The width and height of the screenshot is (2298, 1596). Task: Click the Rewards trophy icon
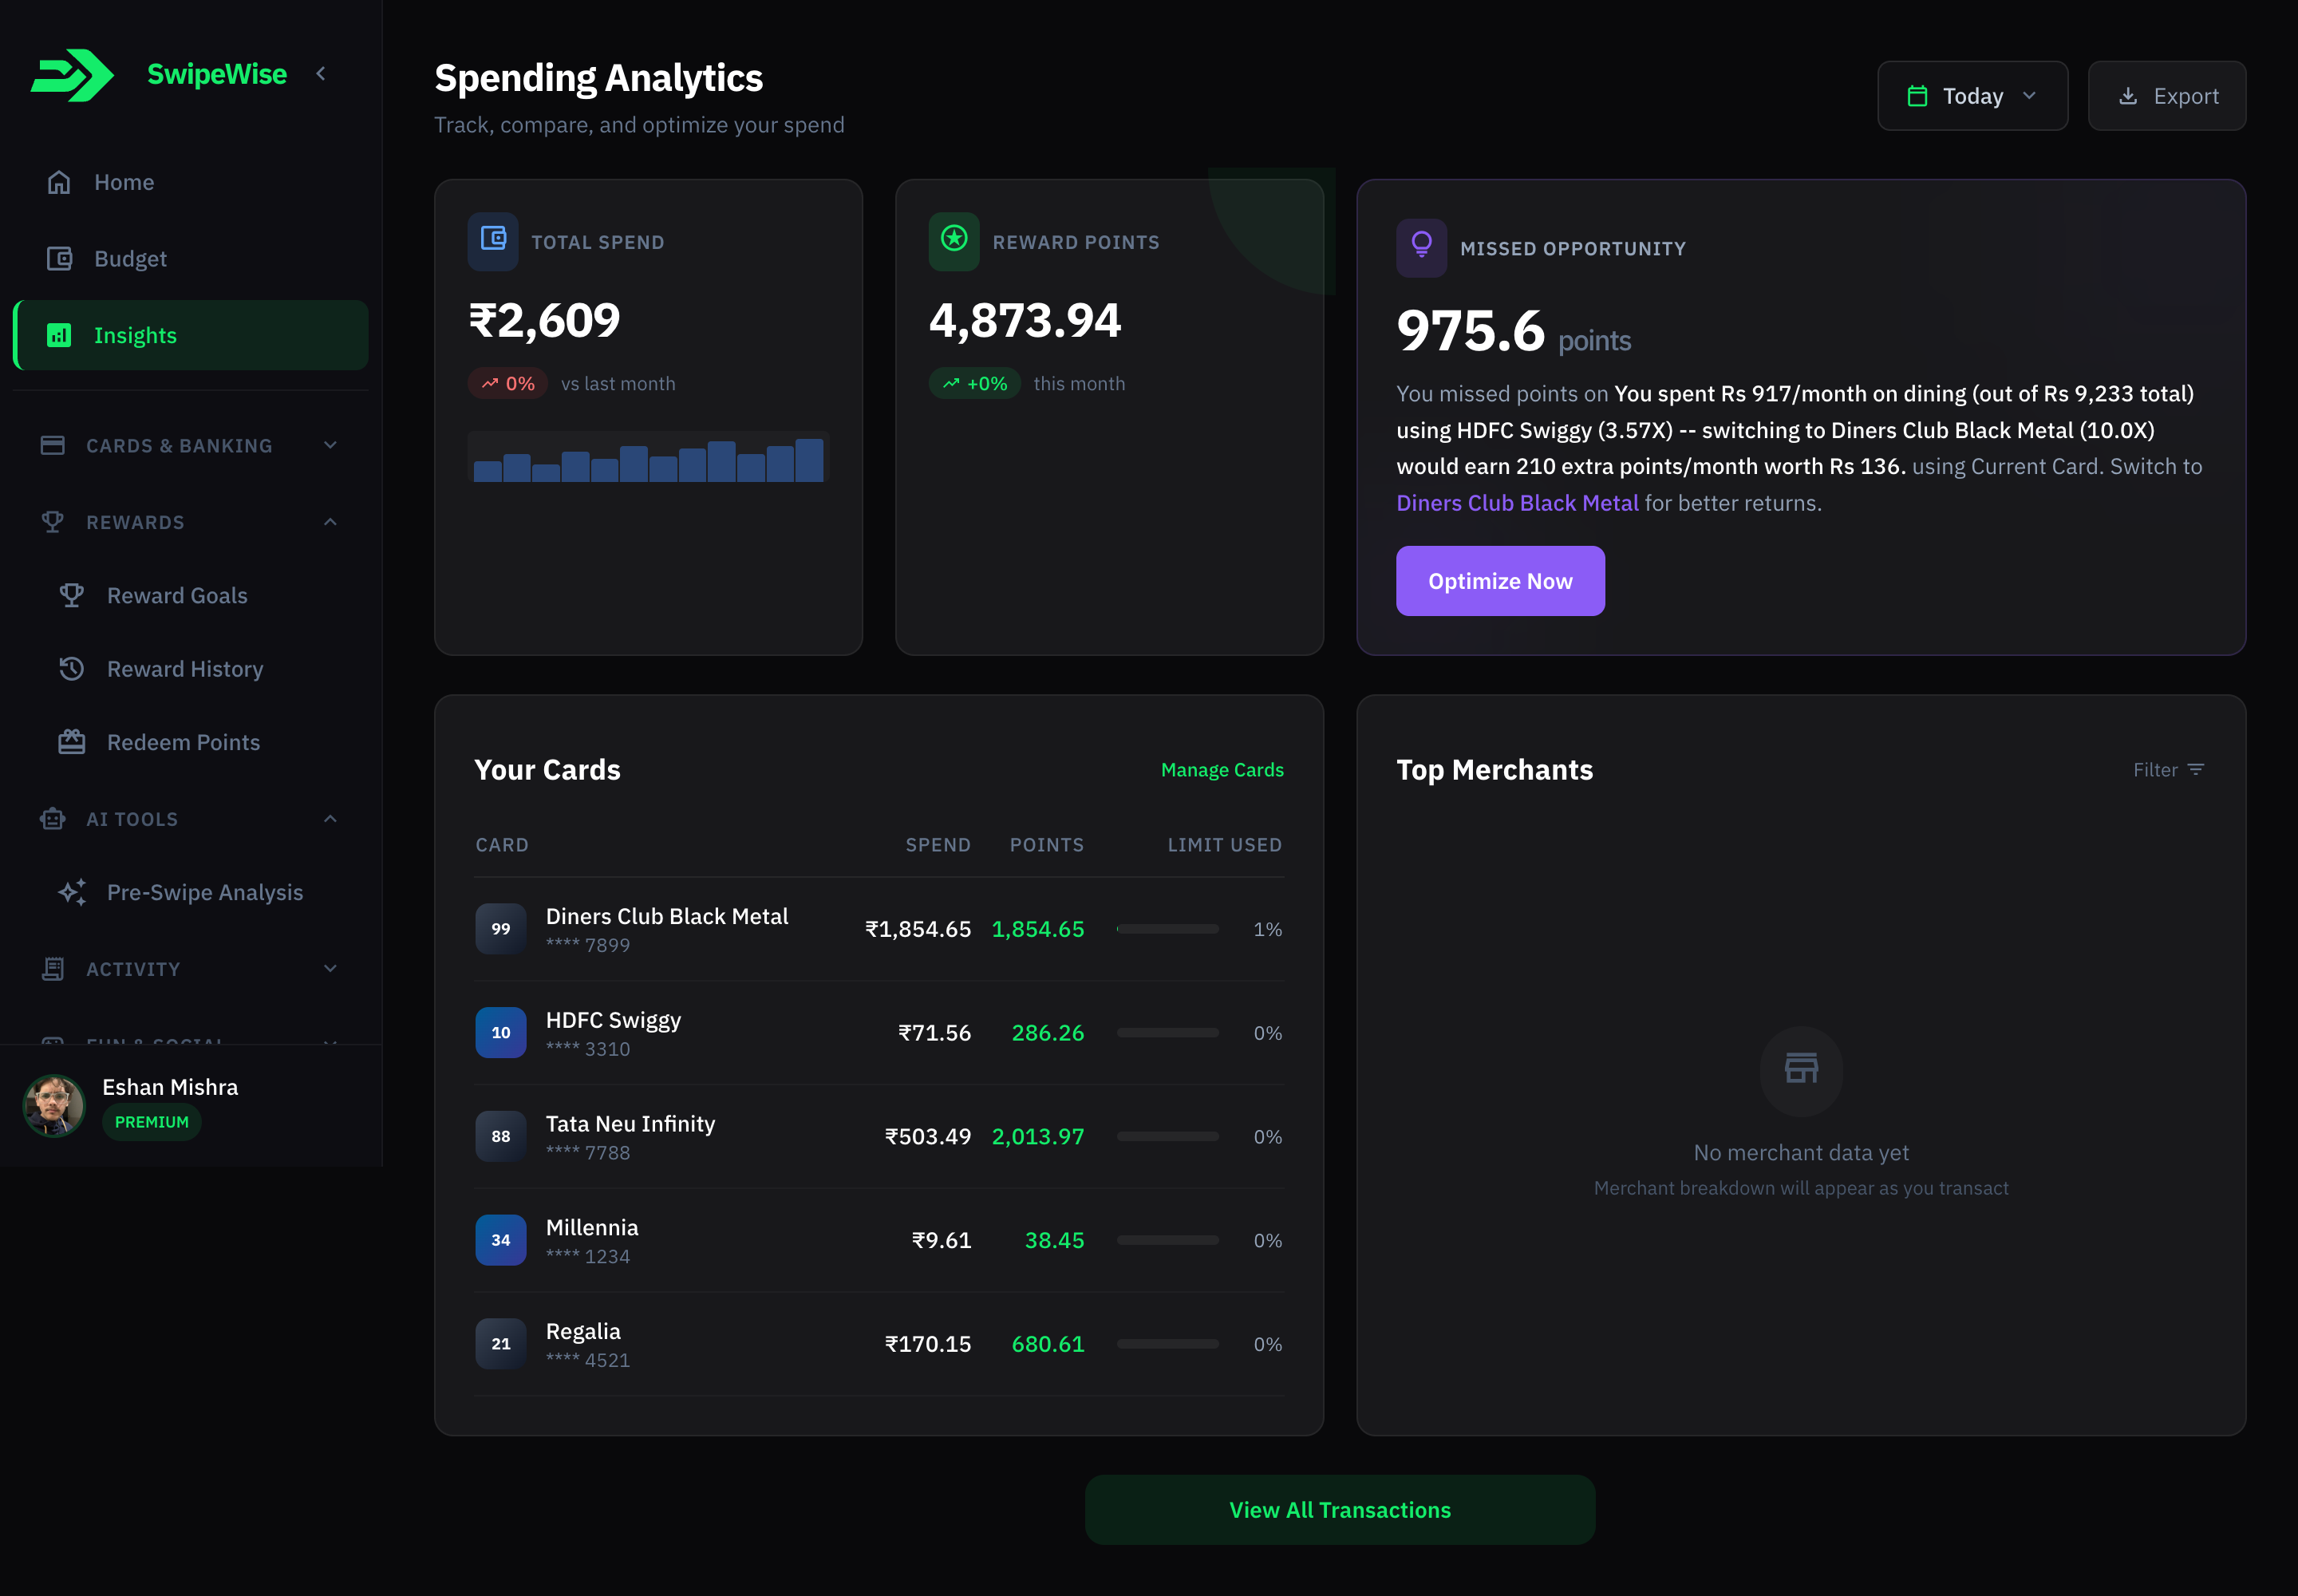[53, 522]
